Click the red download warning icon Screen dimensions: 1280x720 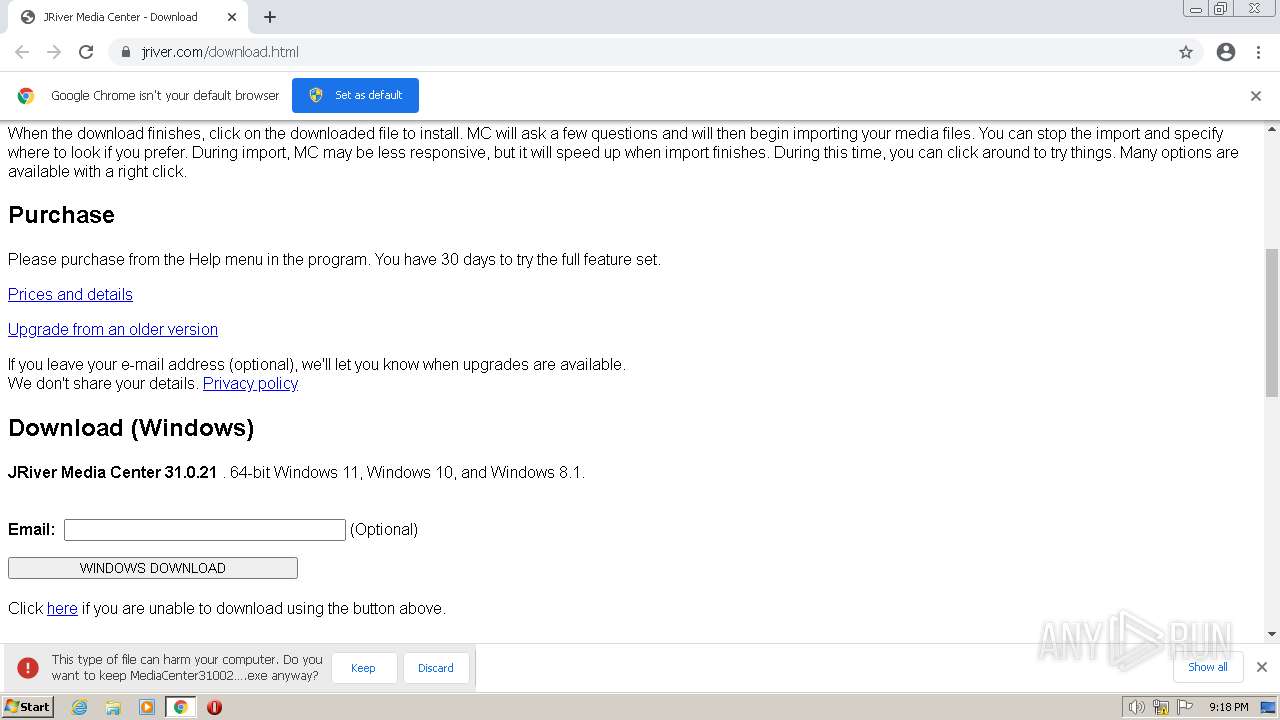tap(28, 667)
